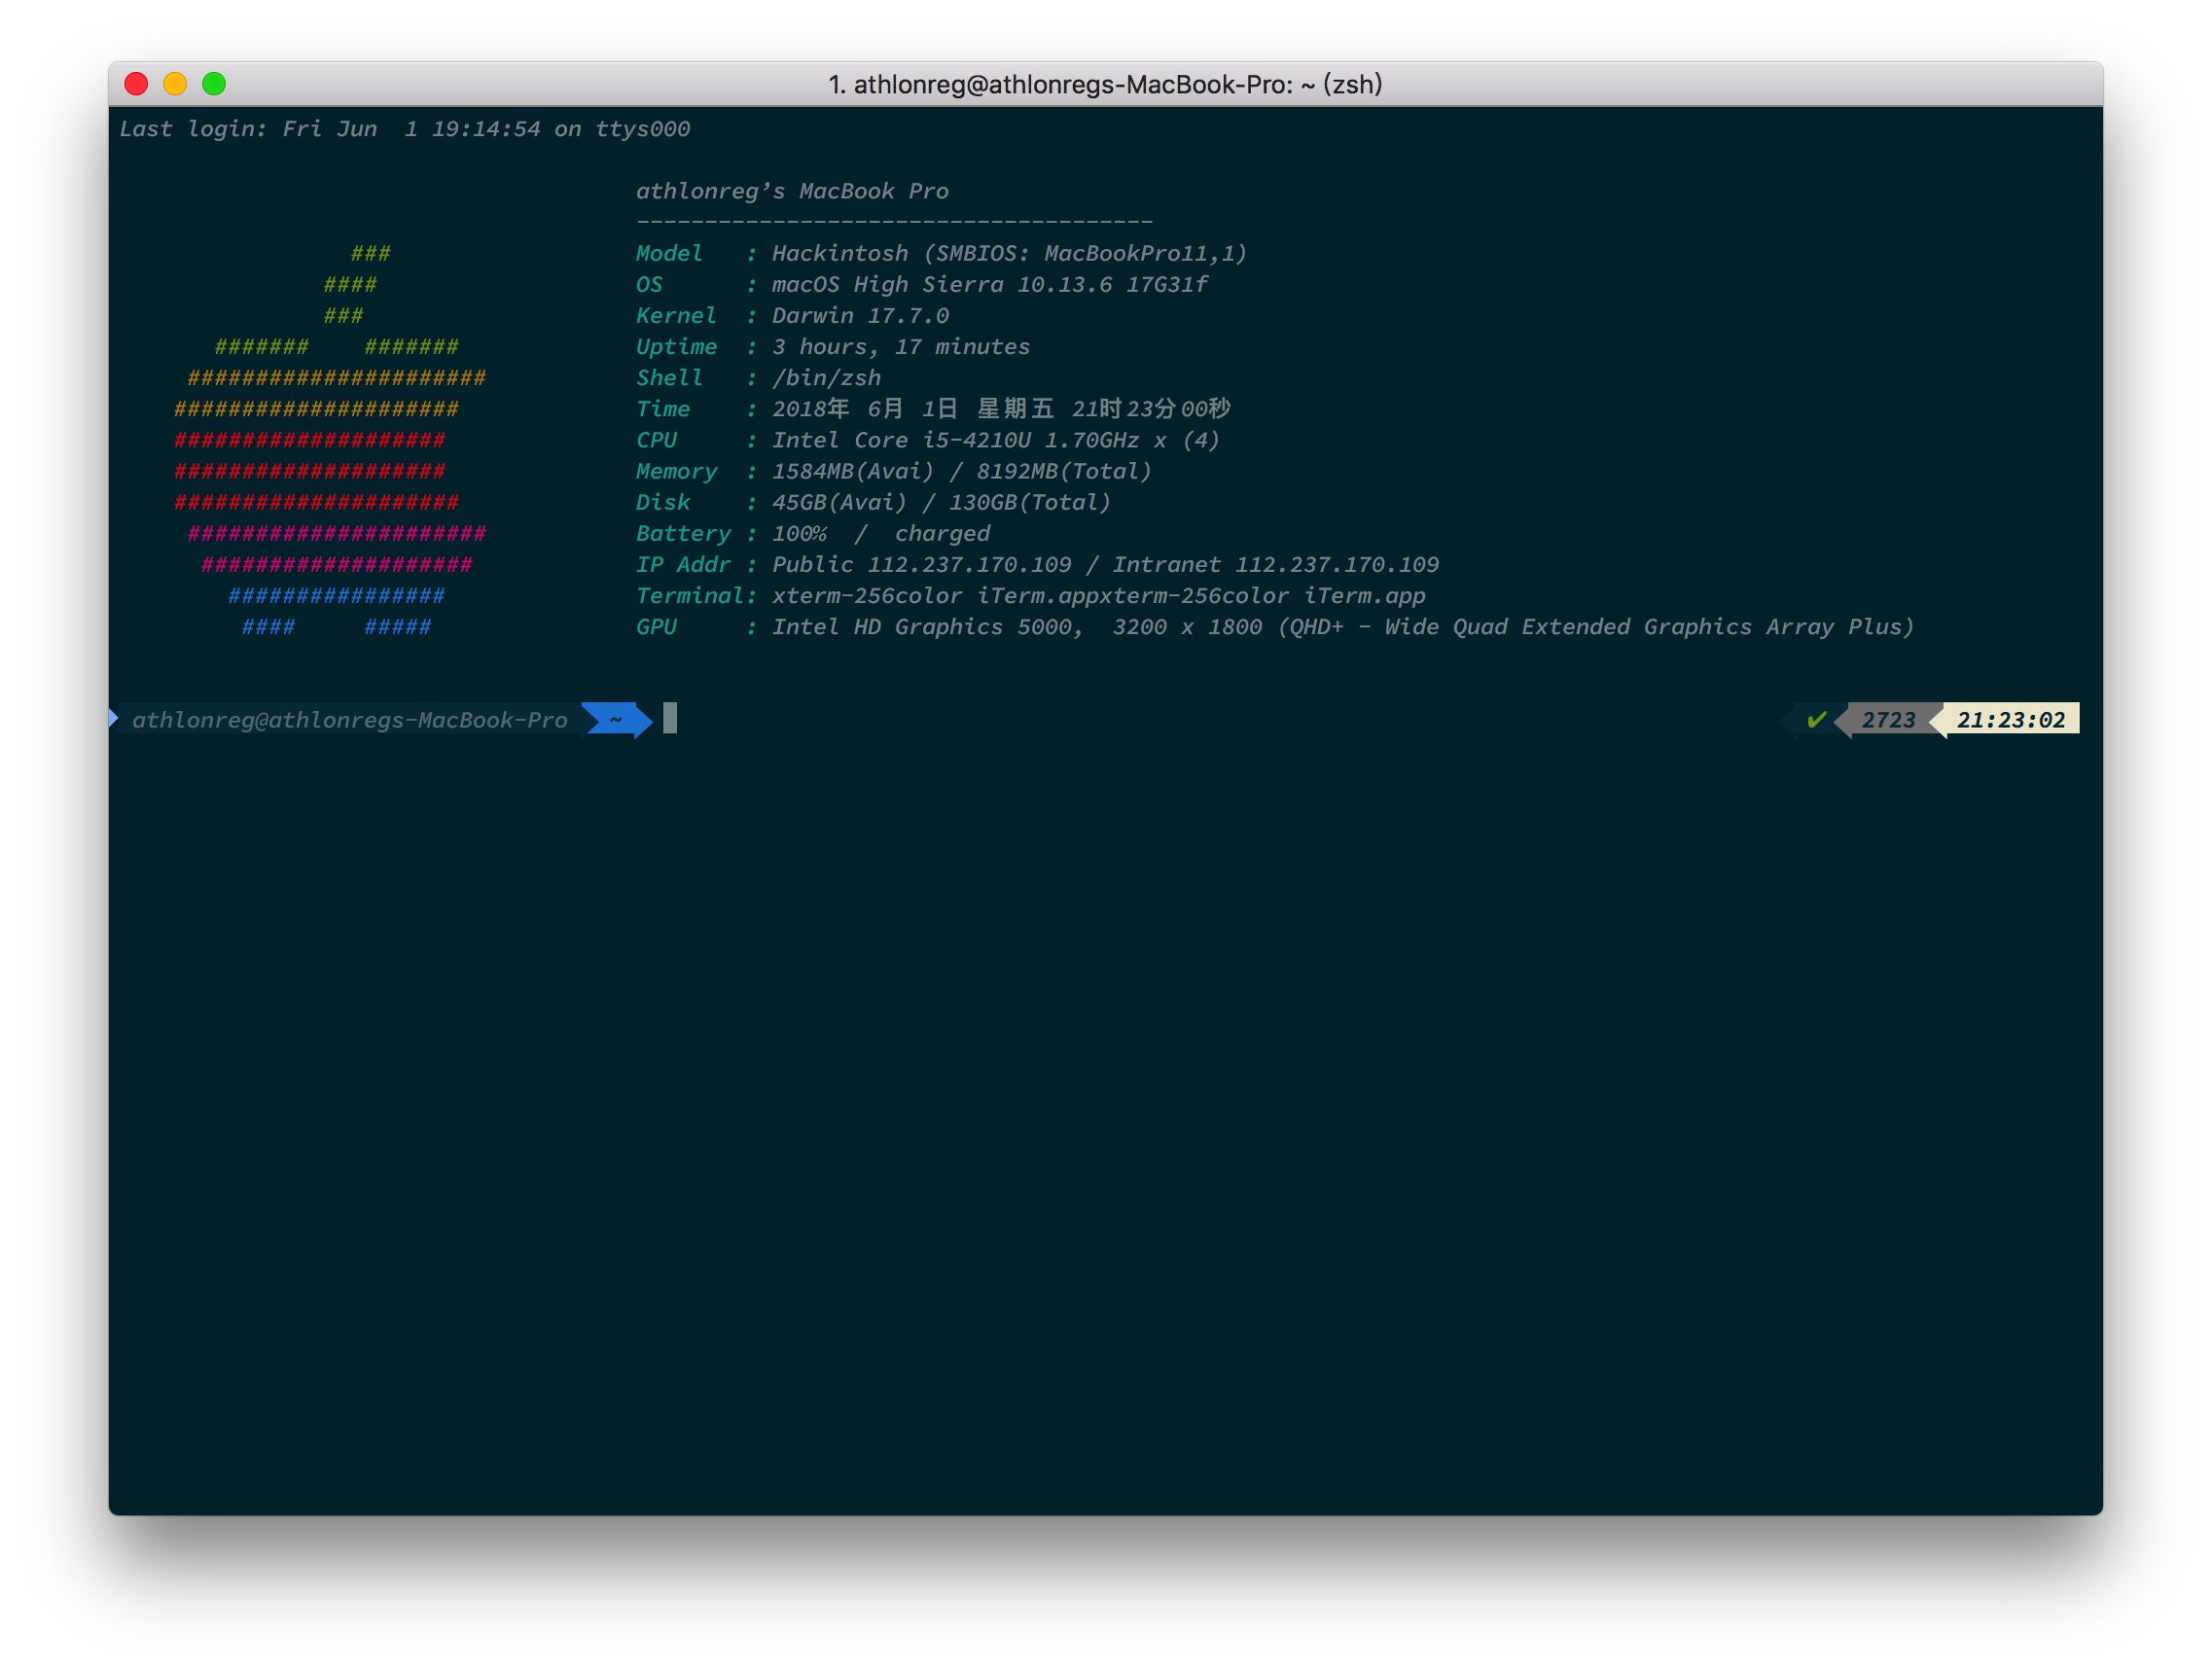
Task: Click the yellow minimize window button
Action: coord(175,84)
